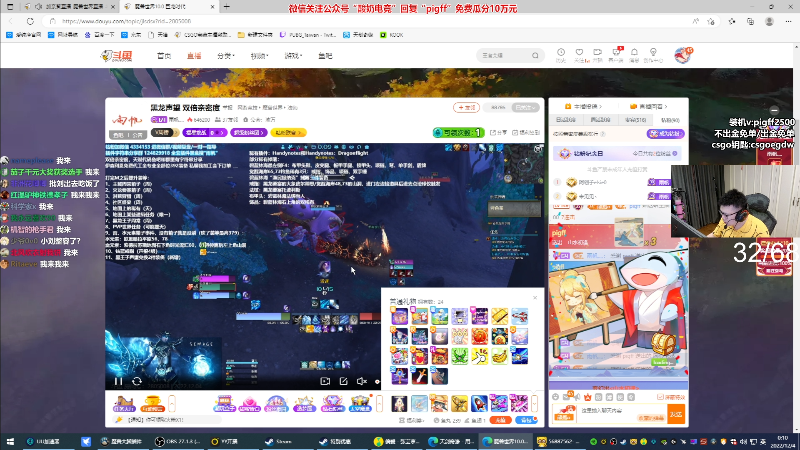Switch to the second ranking tab in chat panel
This screenshot has width=800, height=450.
pos(600,120)
